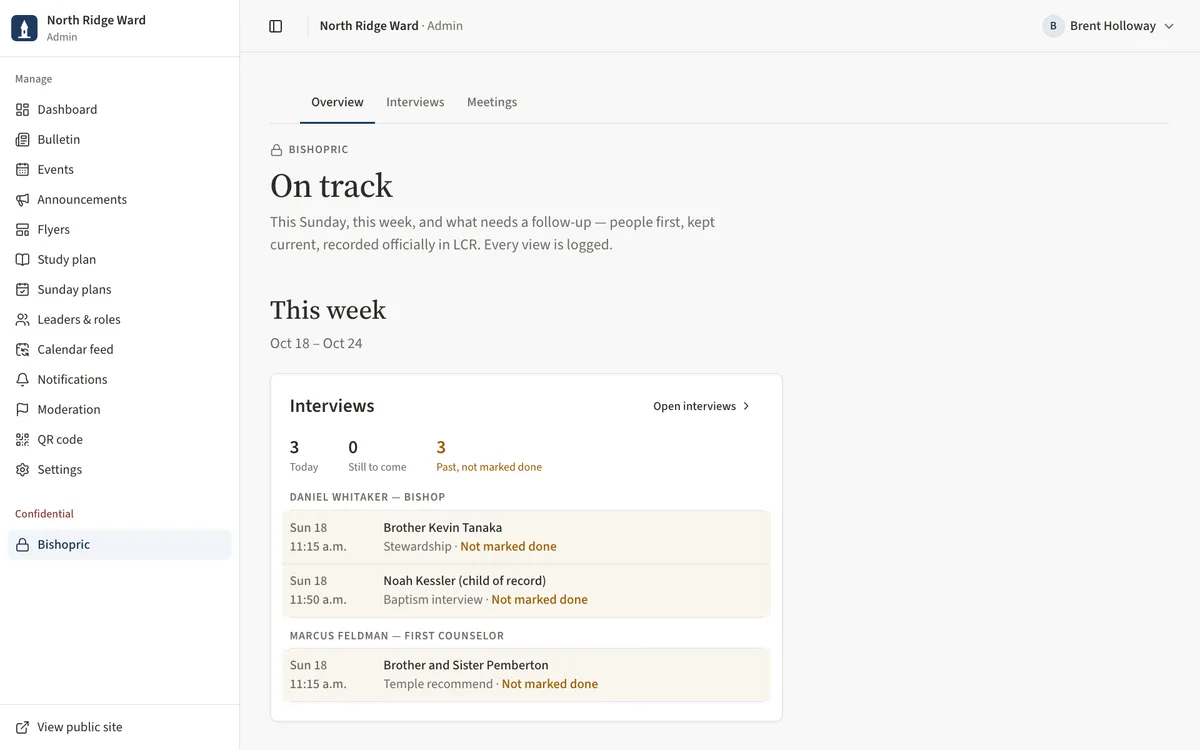This screenshot has width=1200, height=750.
Task: Click 'Not marked done' on Stewardship row
Action: pos(508,547)
